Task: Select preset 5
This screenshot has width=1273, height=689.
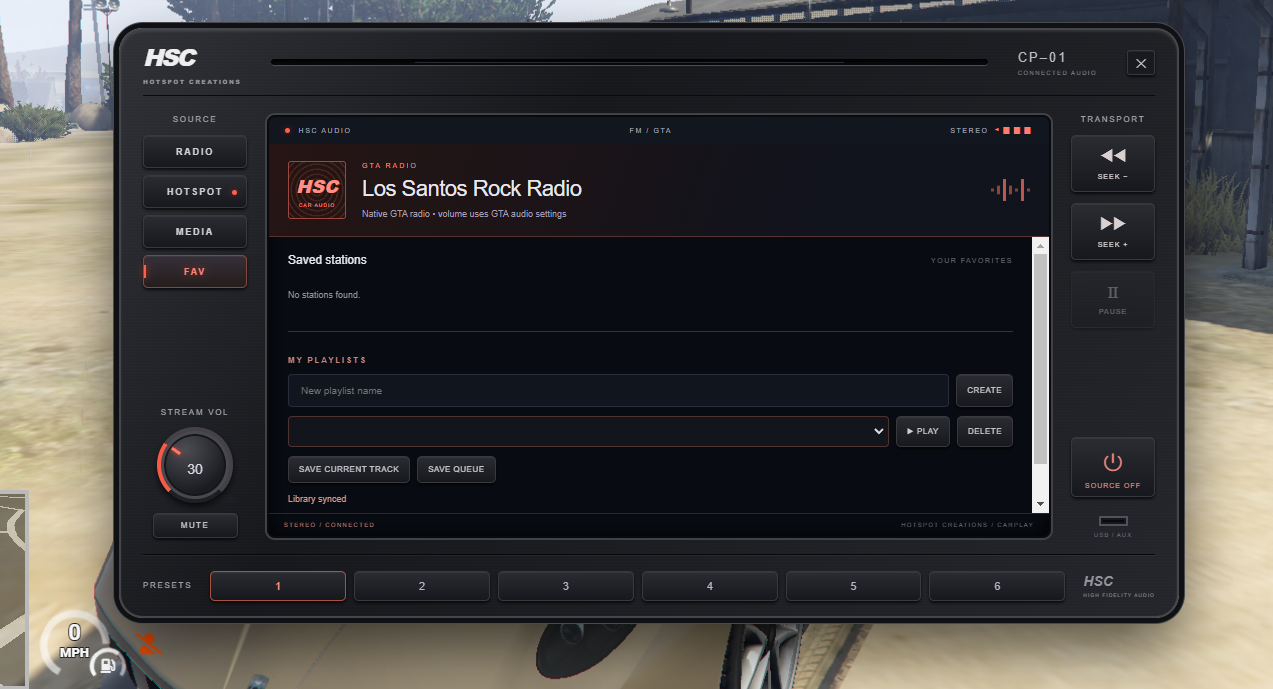Action: (x=853, y=586)
